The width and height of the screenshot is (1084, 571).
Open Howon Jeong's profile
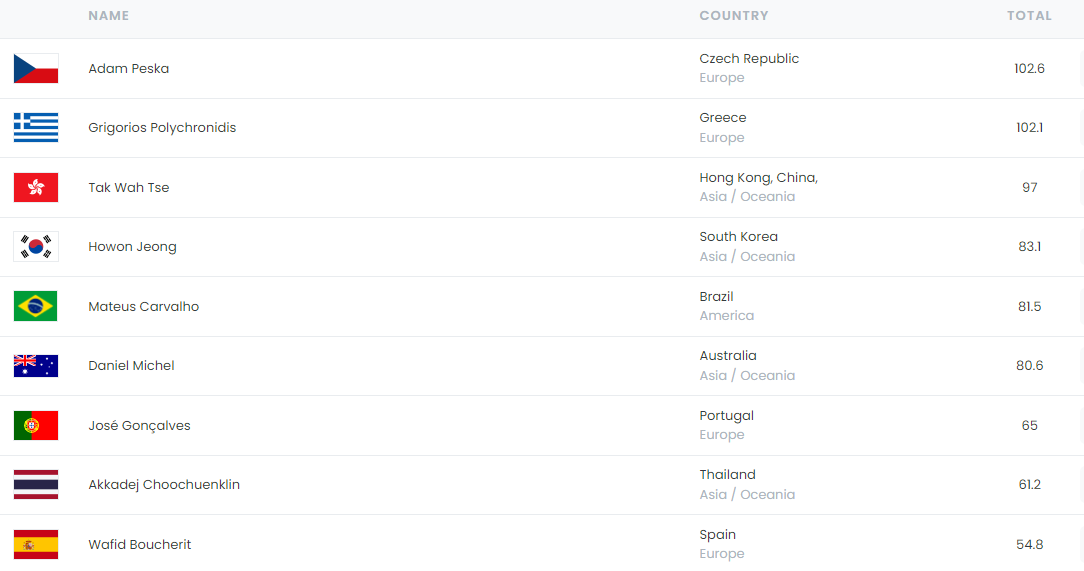point(132,247)
